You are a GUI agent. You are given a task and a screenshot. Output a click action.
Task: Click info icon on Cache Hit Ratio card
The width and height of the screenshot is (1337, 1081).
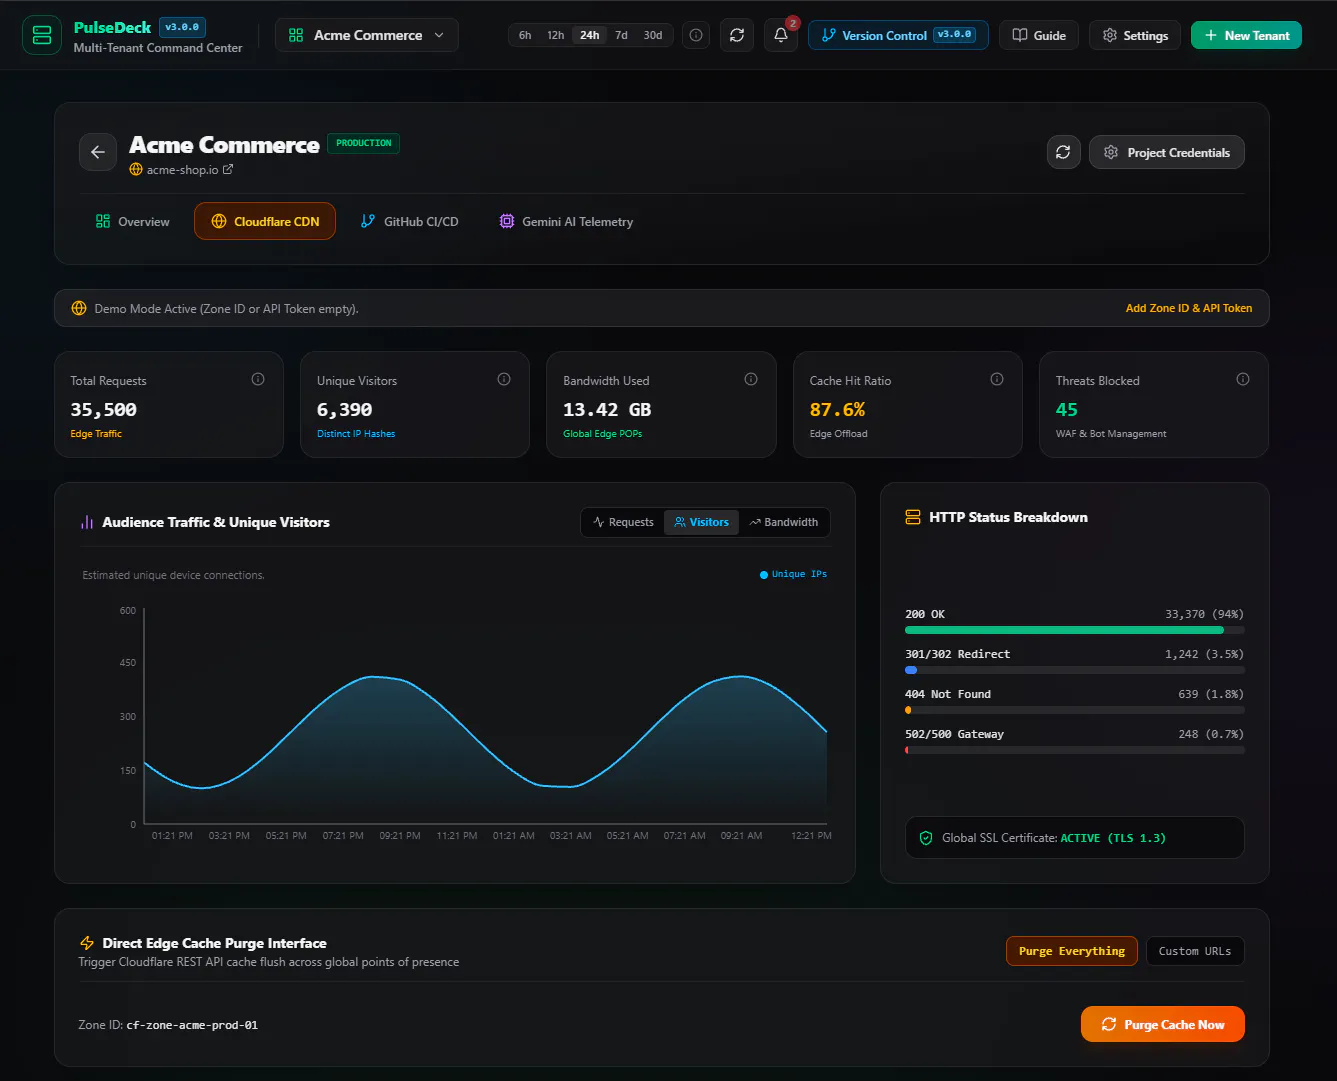pos(997,379)
